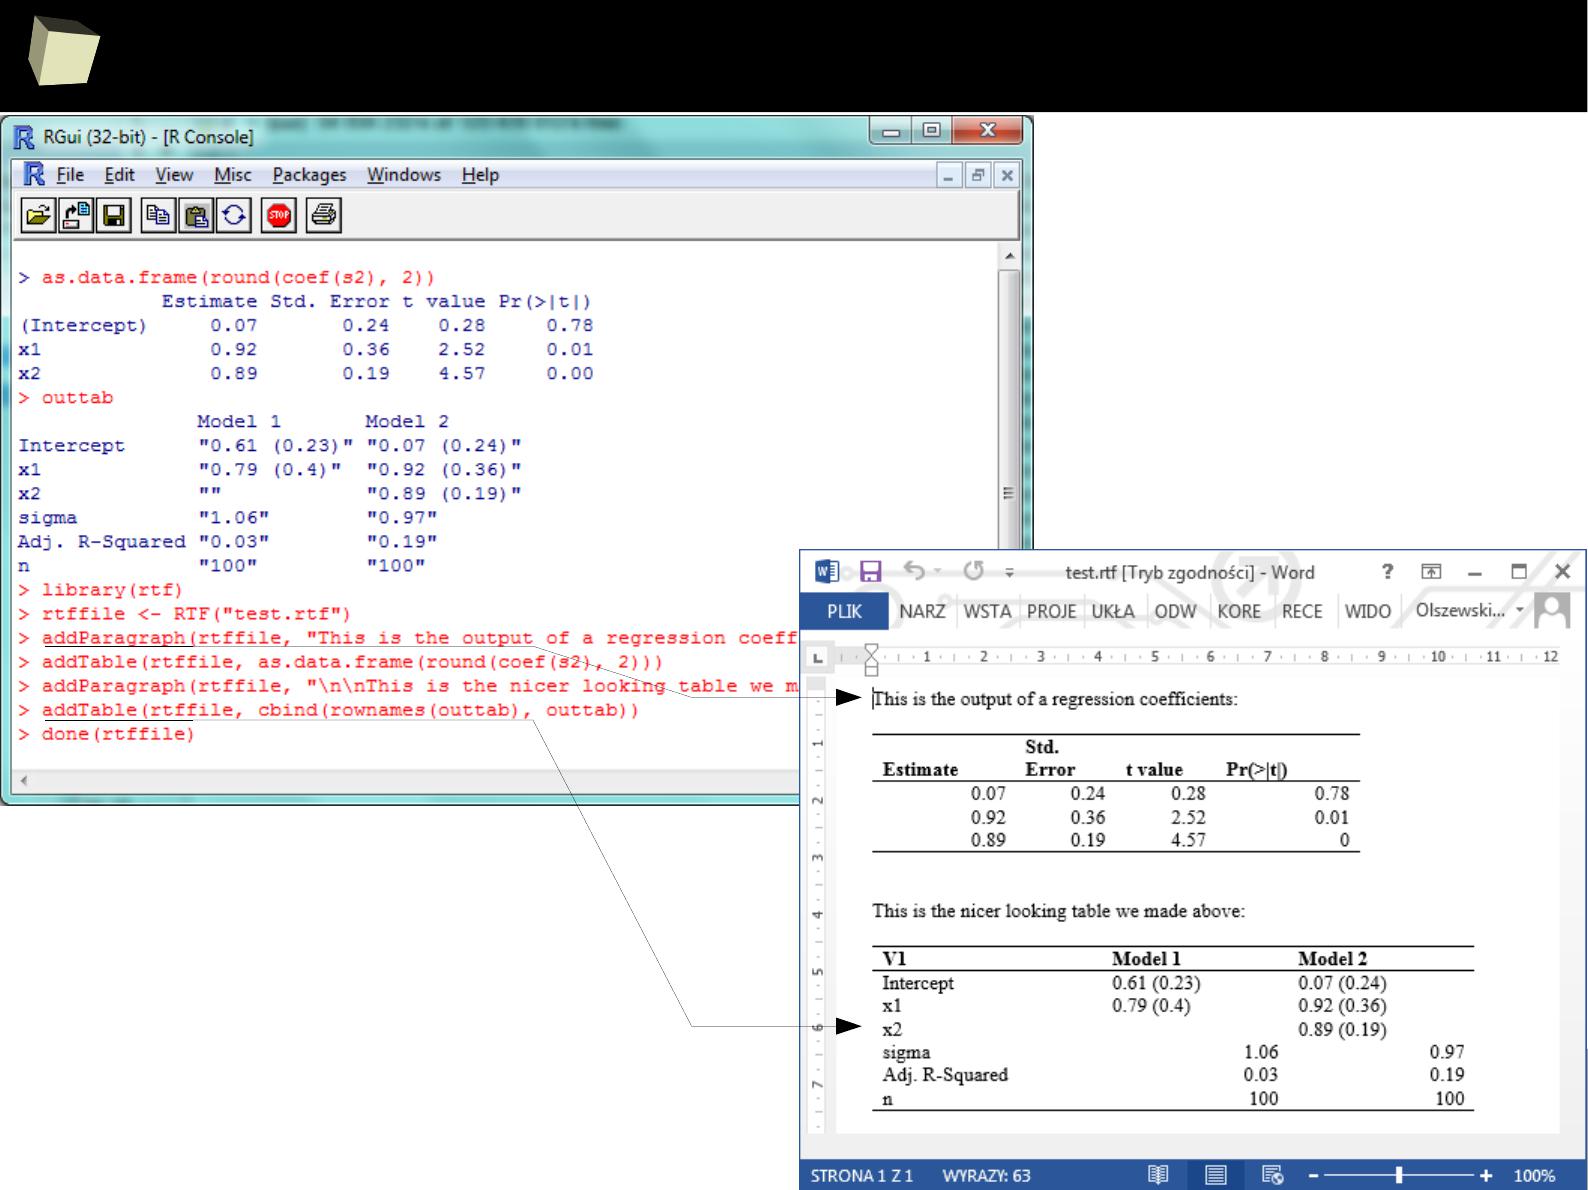Screen dimensions: 1588x1190
Task: Click the 100% zoom level in Word
Action: (1533, 1176)
